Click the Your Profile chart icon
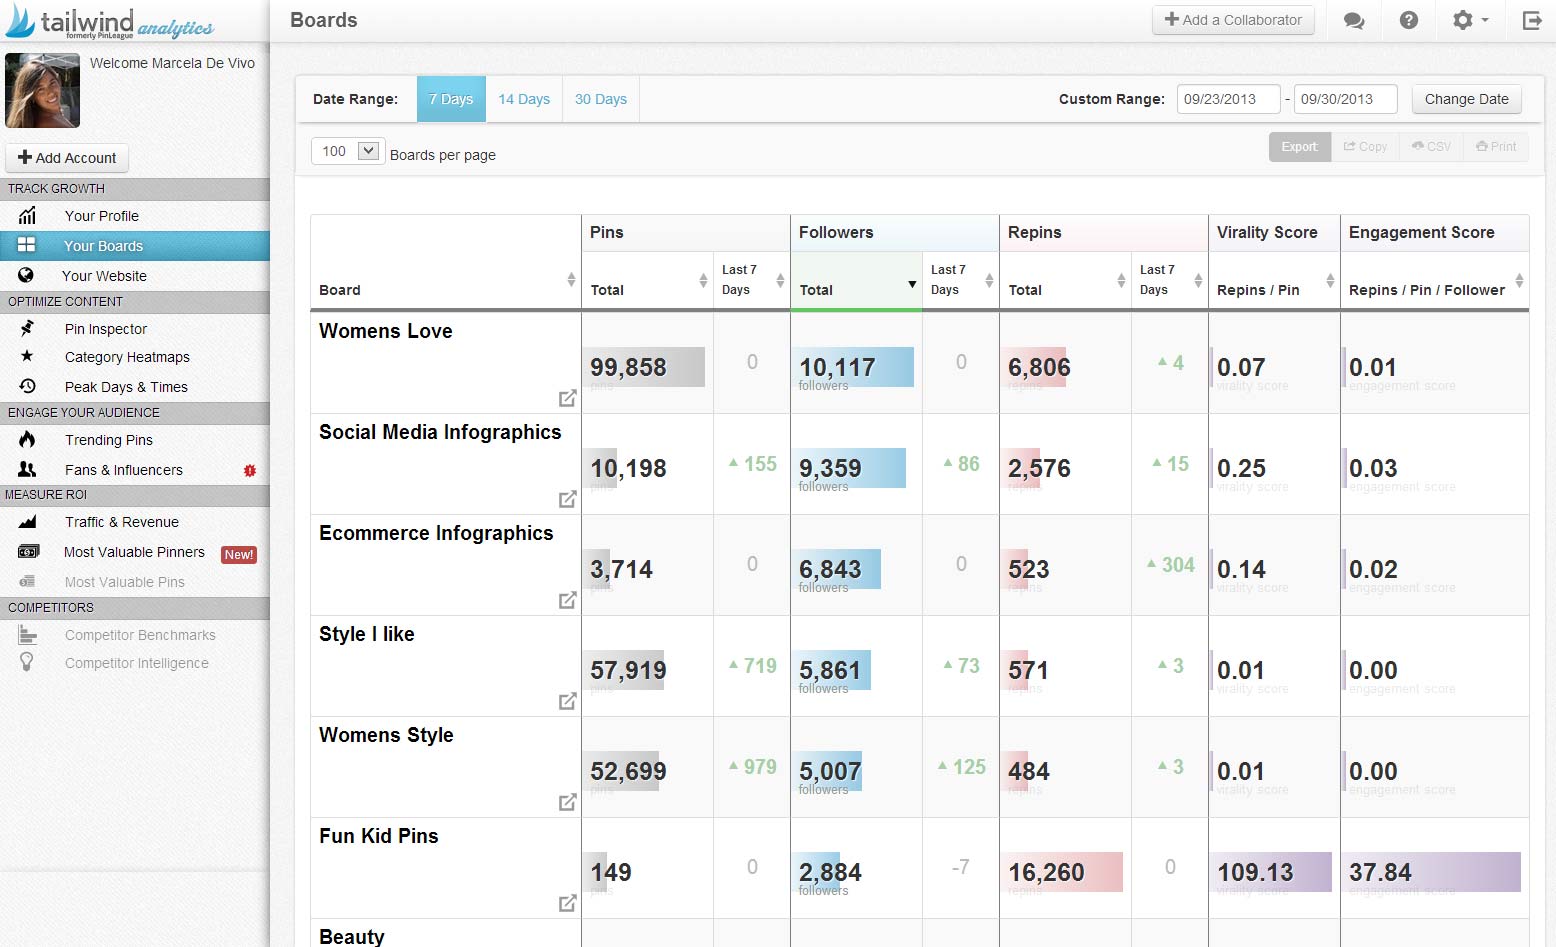1556x947 pixels. [x=27, y=215]
